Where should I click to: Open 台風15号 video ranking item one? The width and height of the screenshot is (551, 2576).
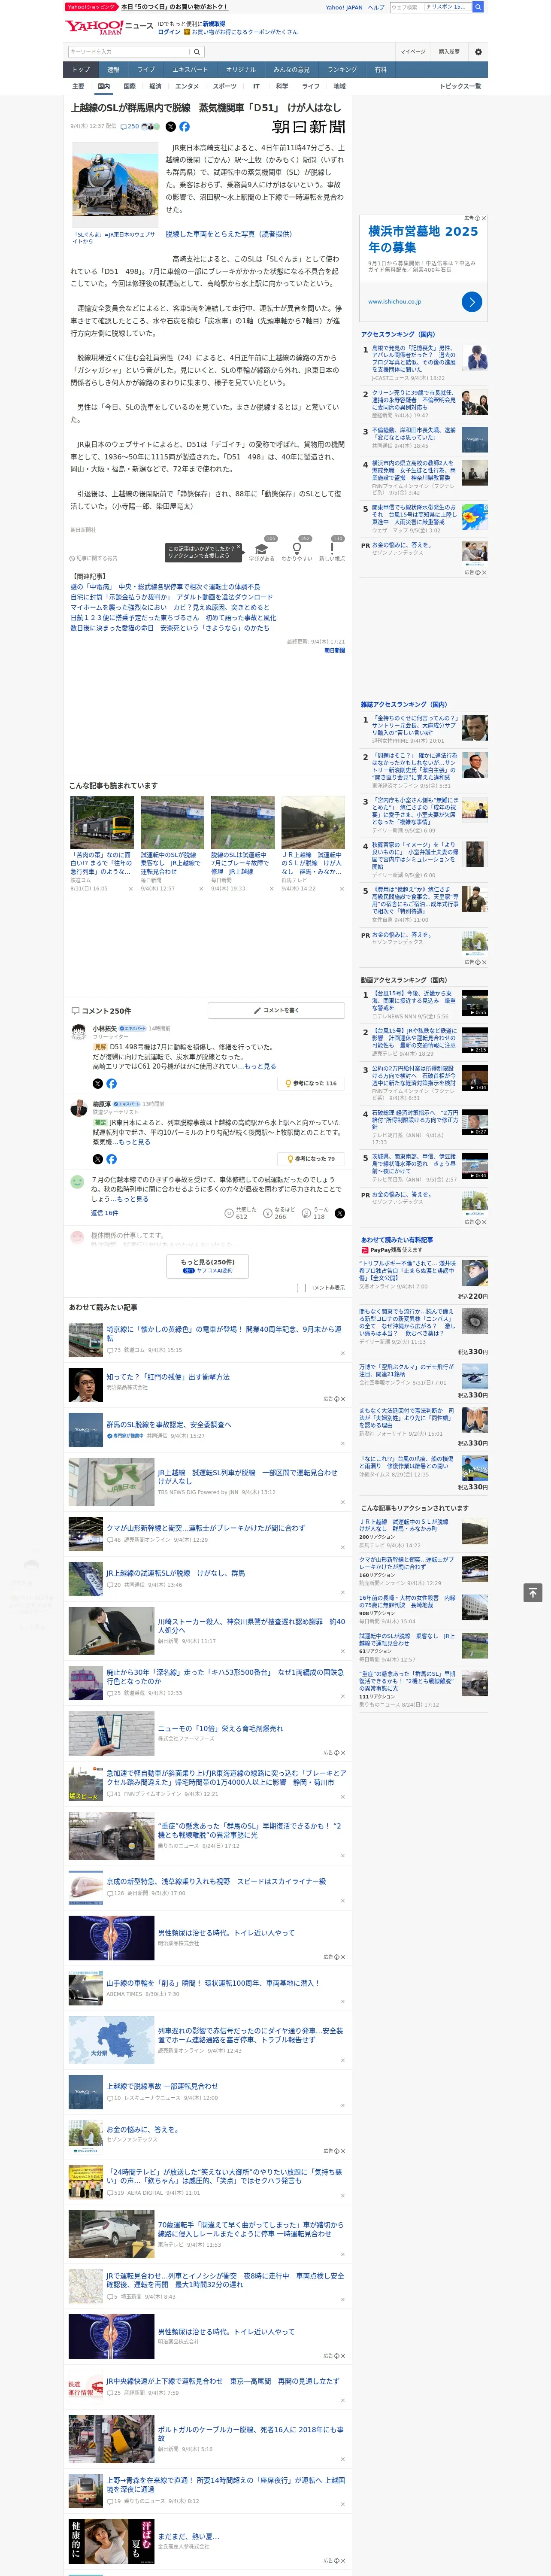coord(414,1001)
